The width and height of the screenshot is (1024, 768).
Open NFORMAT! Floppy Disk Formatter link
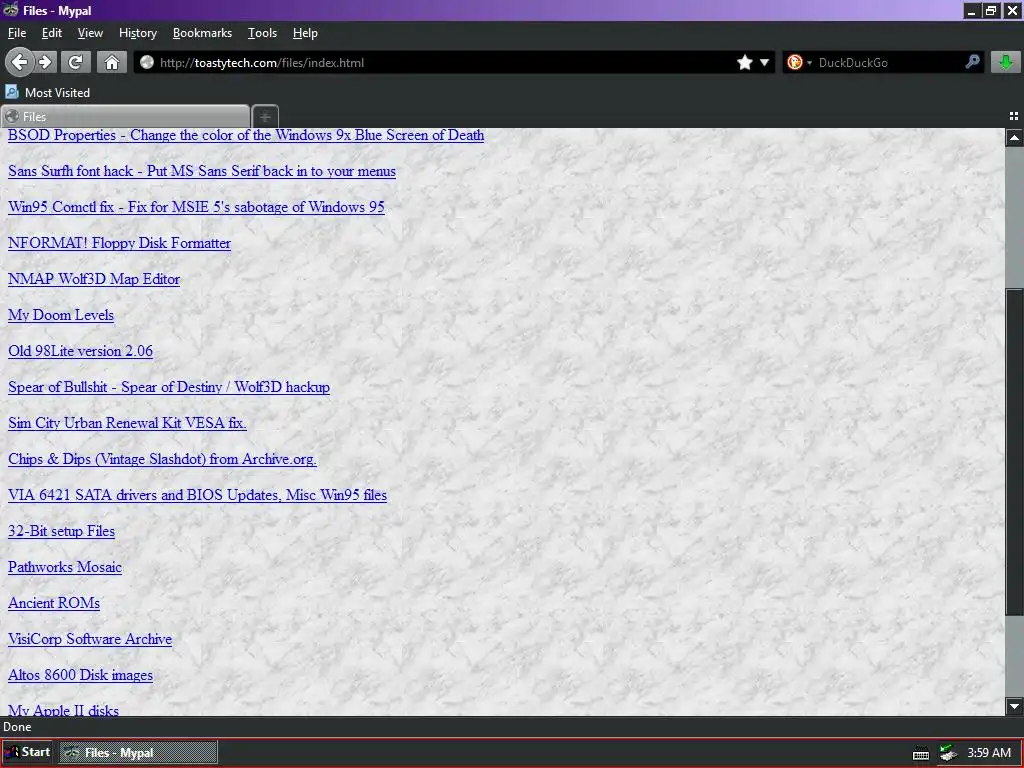120,243
